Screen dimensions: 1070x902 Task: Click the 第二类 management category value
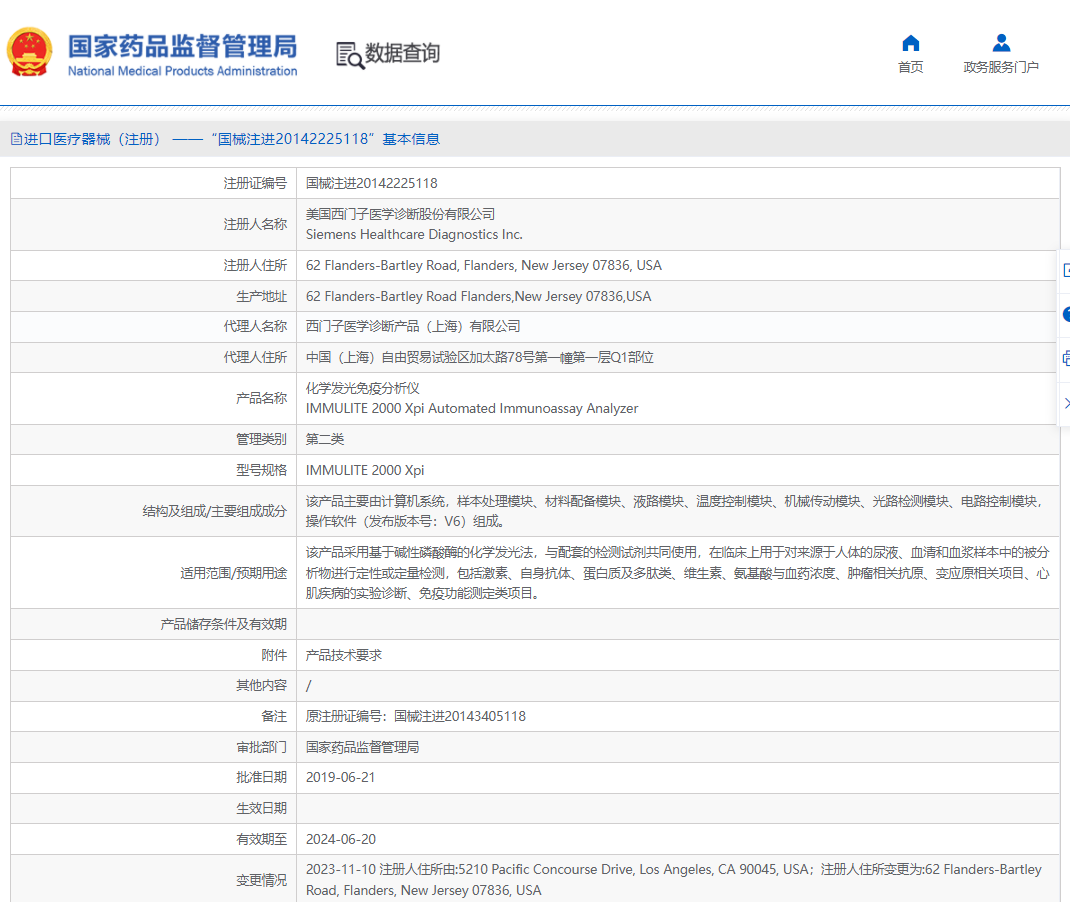(x=325, y=439)
